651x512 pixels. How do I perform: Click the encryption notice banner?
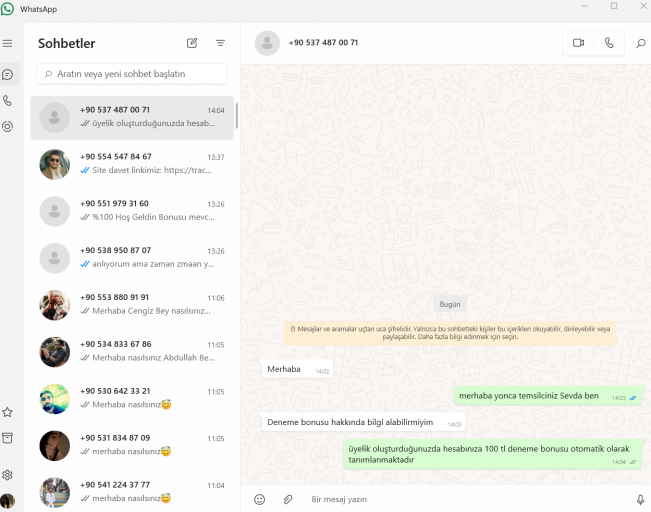coord(450,333)
